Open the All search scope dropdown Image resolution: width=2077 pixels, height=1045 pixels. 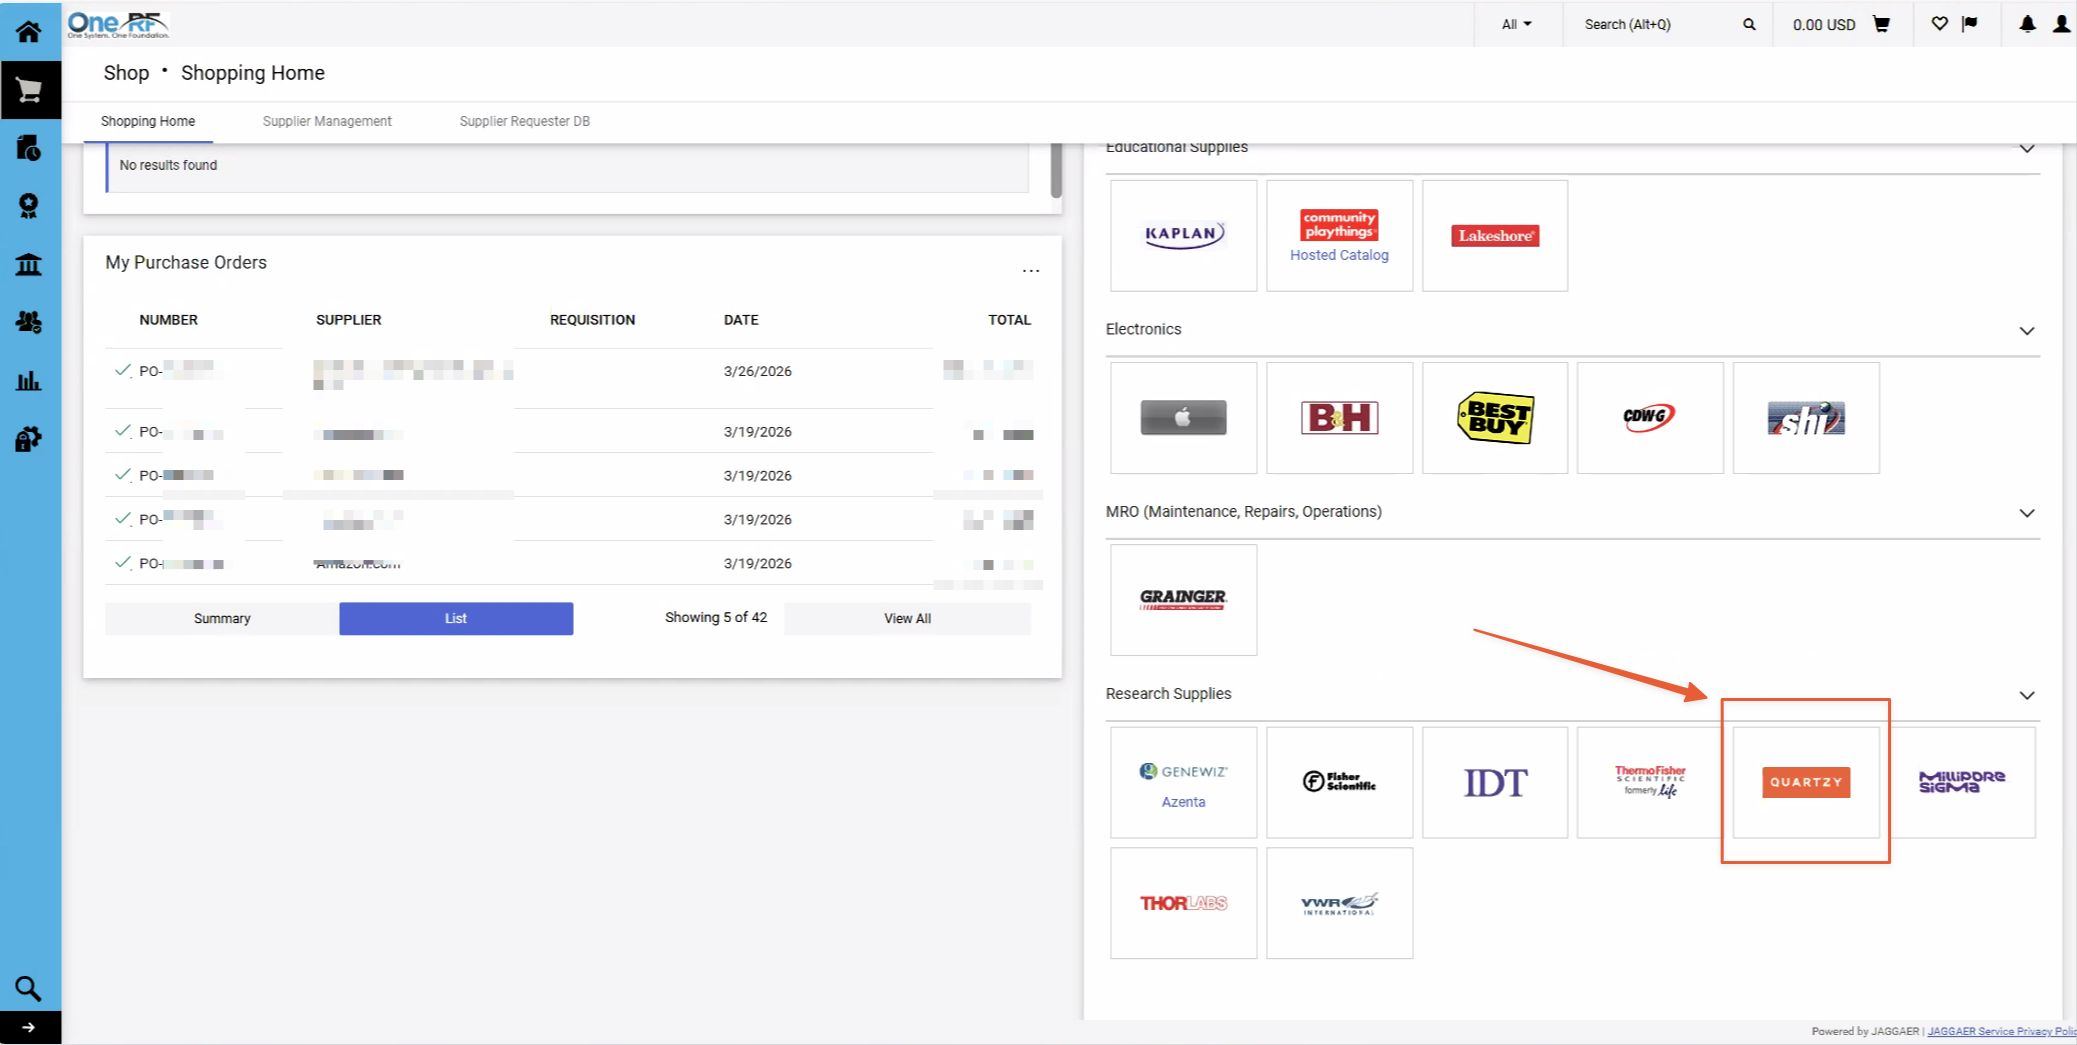point(1517,24)
